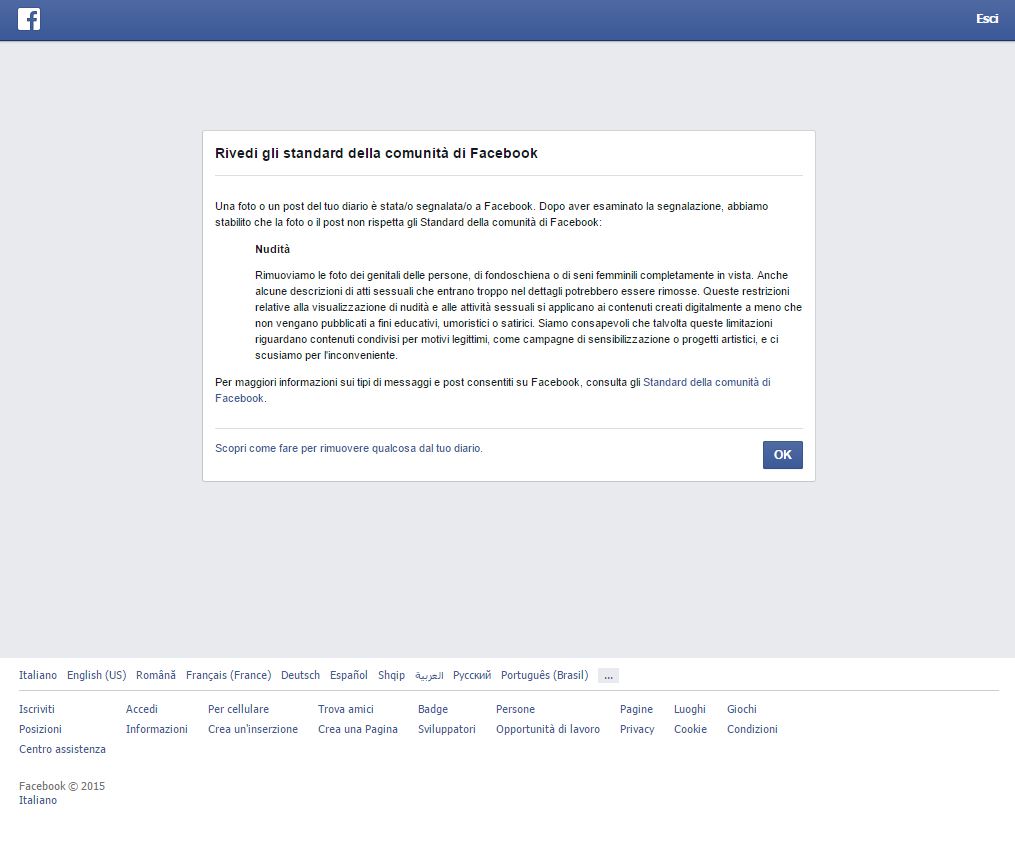The width and height of the screenshot is (1015, 841).
Task: Open Accedi footer link
Action: (142, 709)
